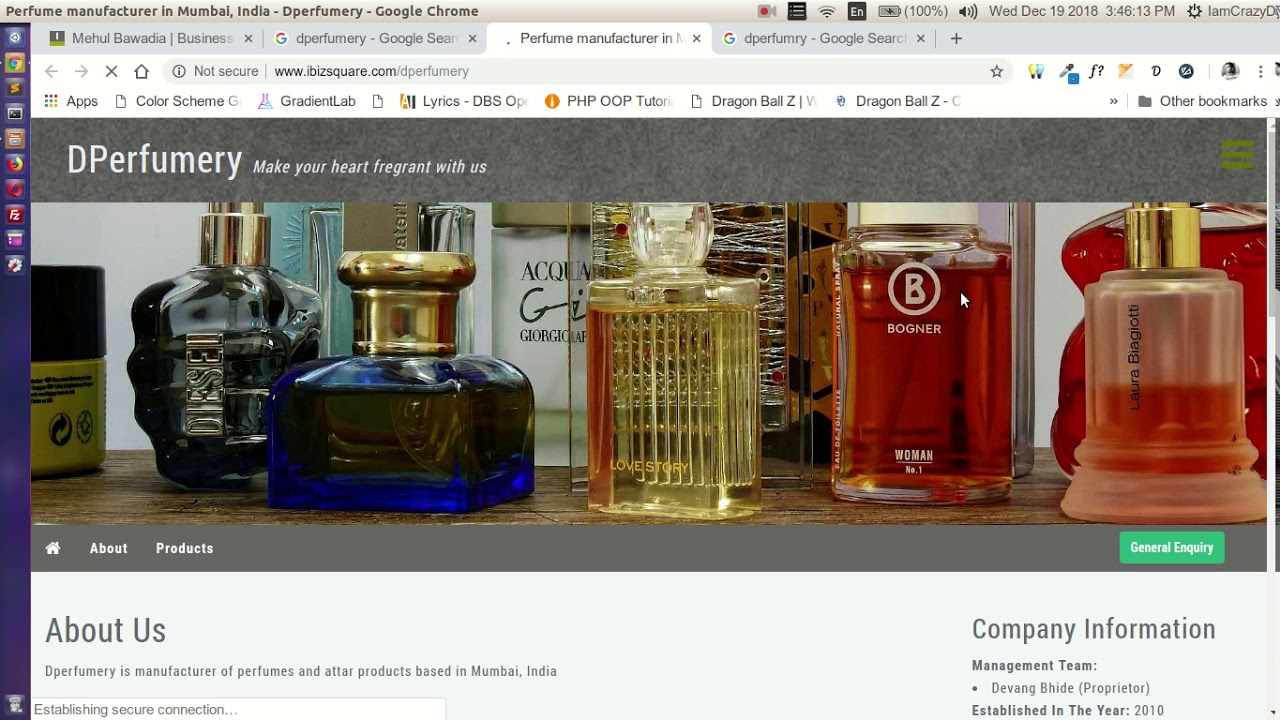Open FileZilla from the dock
The height and width of the screenshot is (720, 1280).
(15, 215)
